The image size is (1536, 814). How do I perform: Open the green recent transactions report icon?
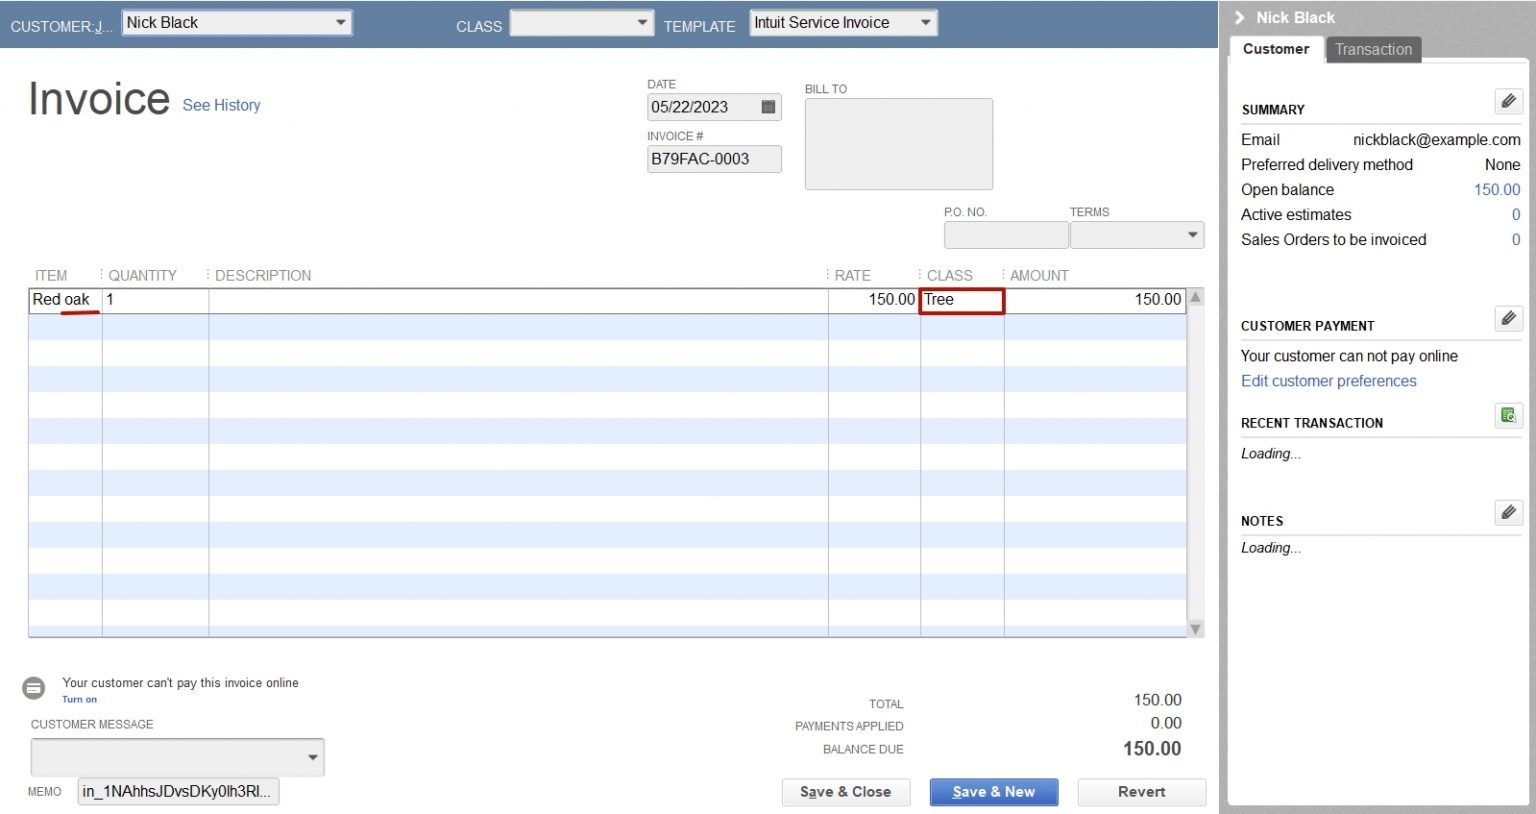(x=1508, y=416)
